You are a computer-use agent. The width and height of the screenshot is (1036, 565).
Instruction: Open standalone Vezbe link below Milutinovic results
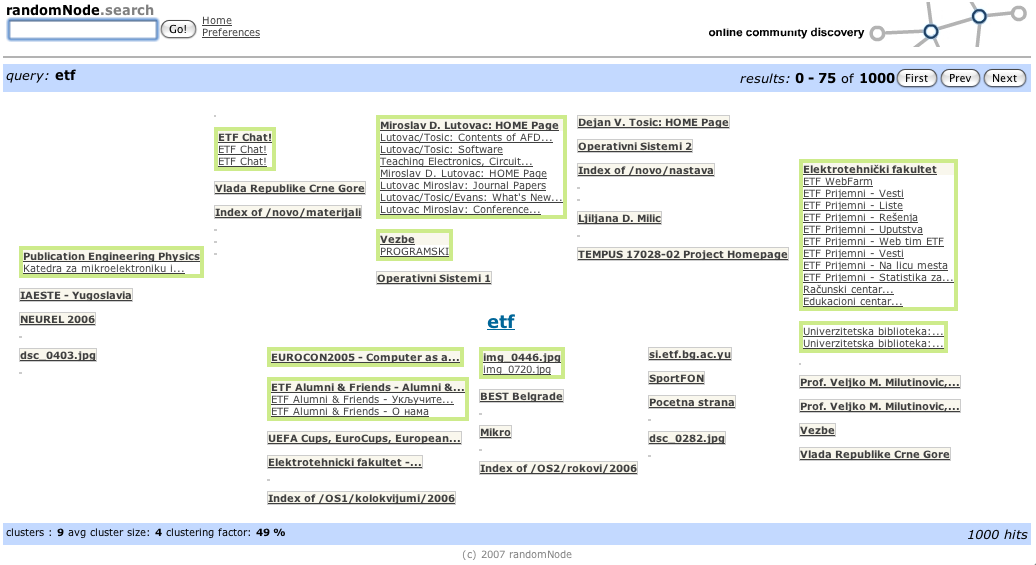coord(817,430)
